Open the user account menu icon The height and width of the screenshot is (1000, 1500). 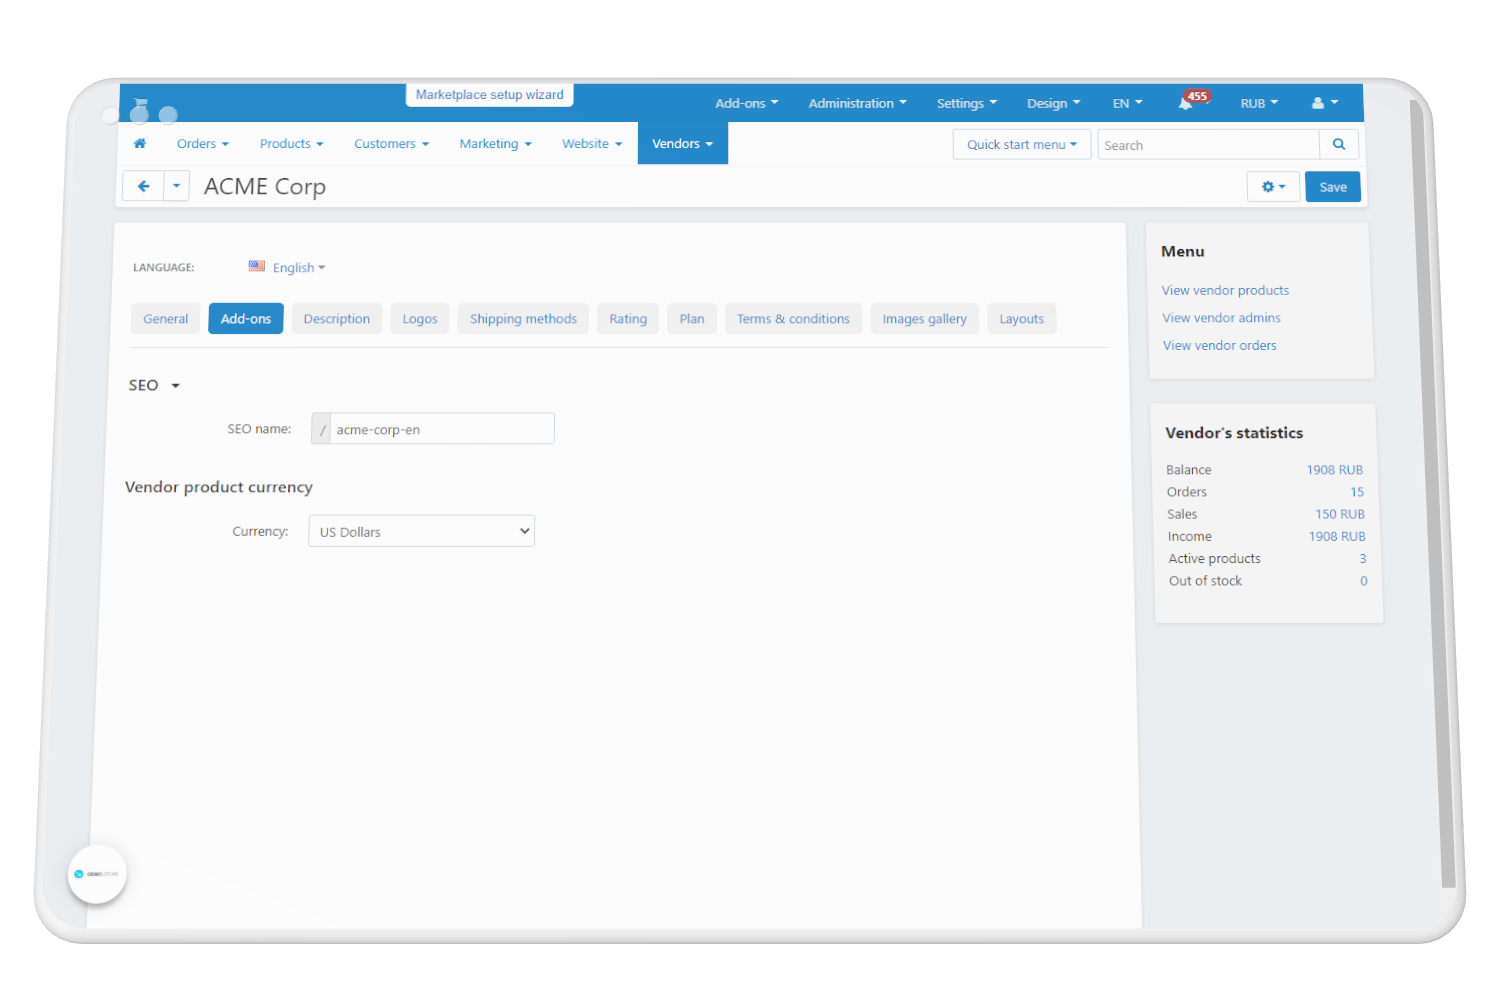pyautogui.click(x=1324, y=103)
